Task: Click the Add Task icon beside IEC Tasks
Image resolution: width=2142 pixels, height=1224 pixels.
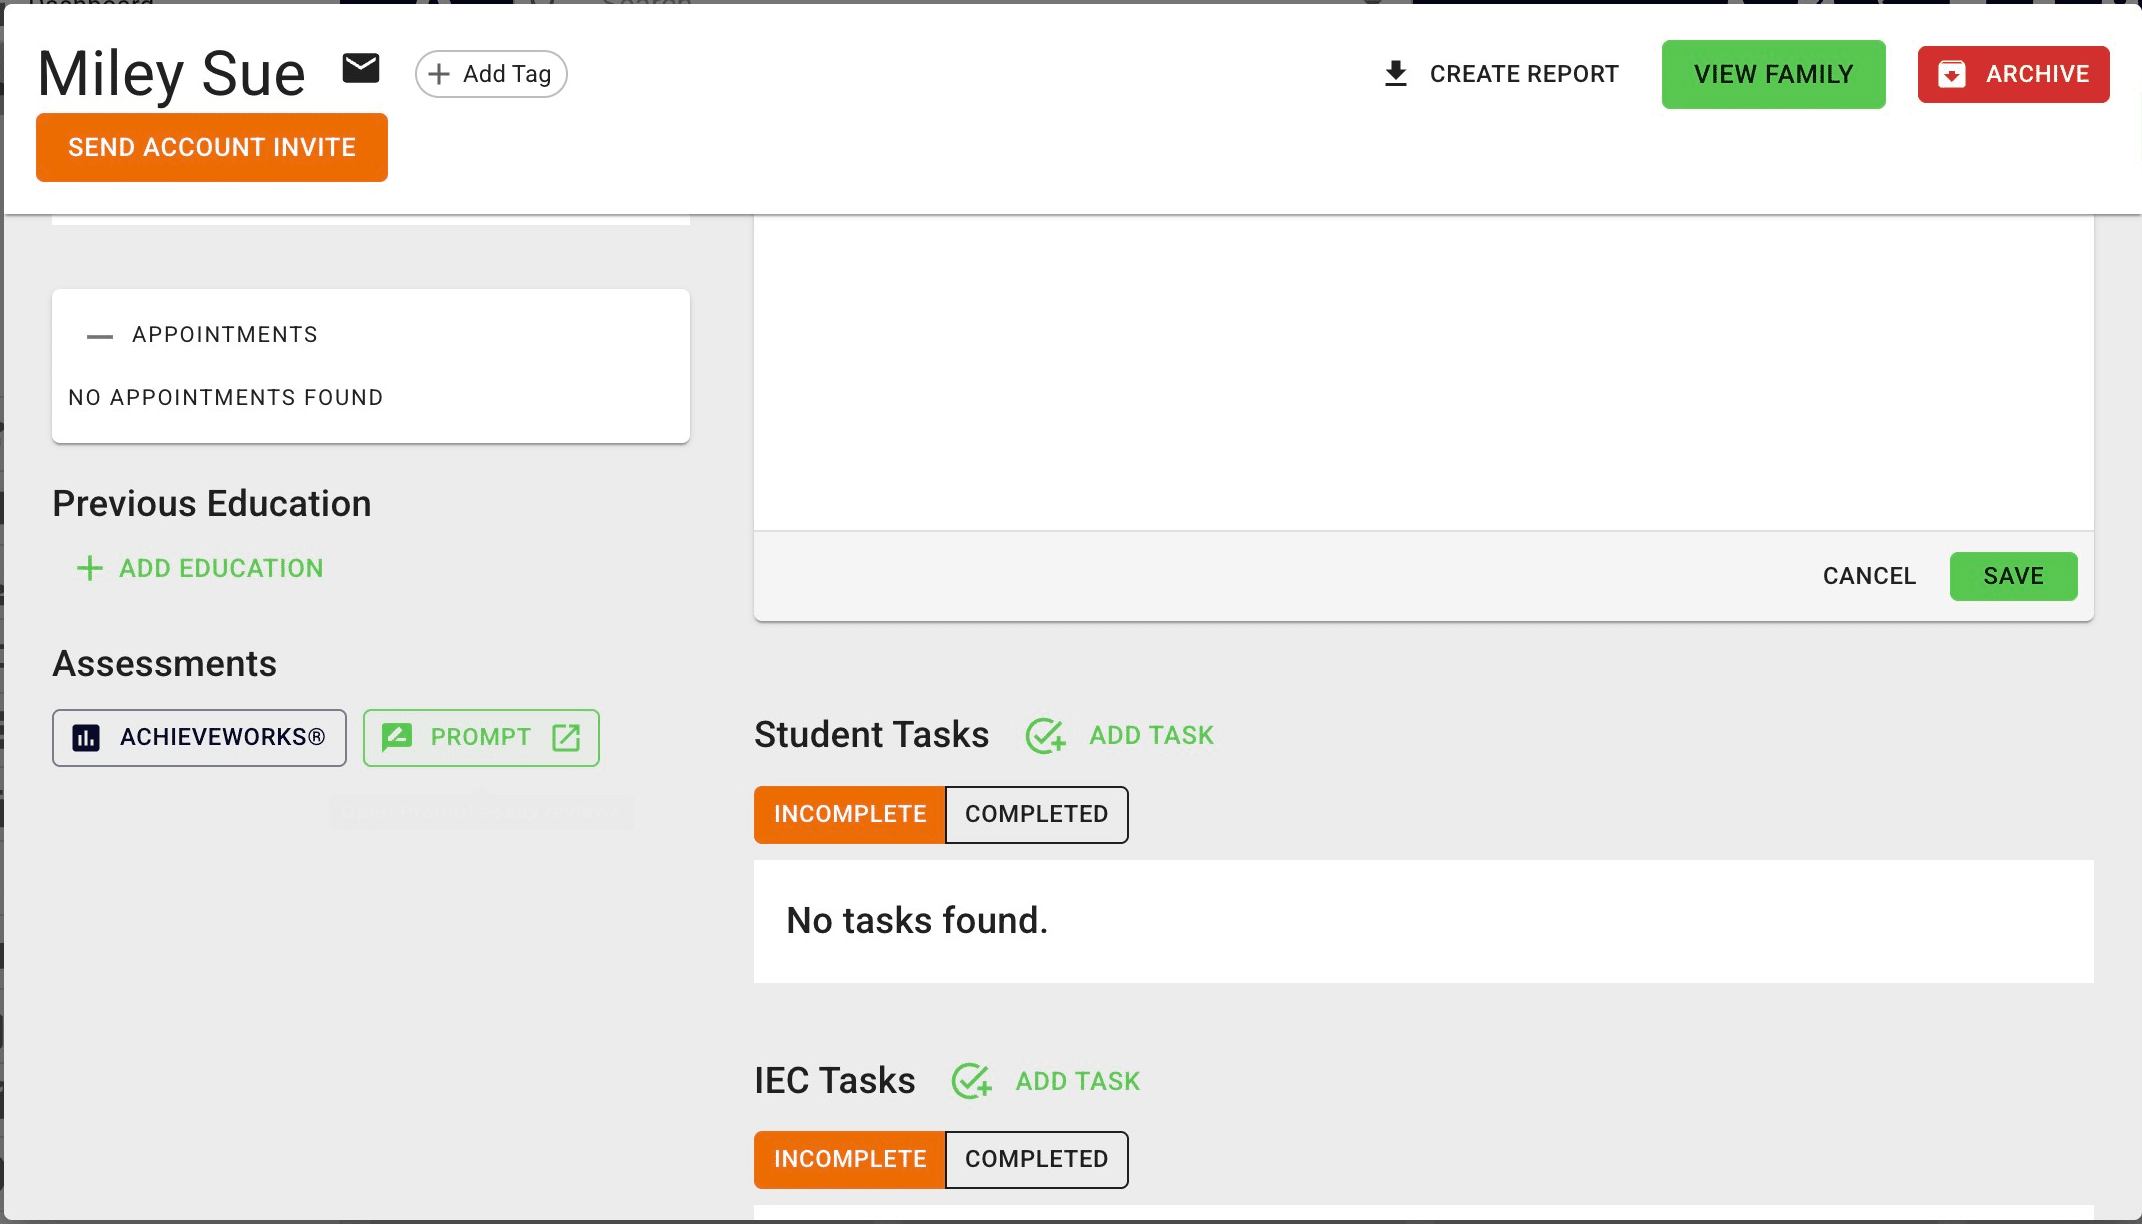Action: click(971, 1082)
